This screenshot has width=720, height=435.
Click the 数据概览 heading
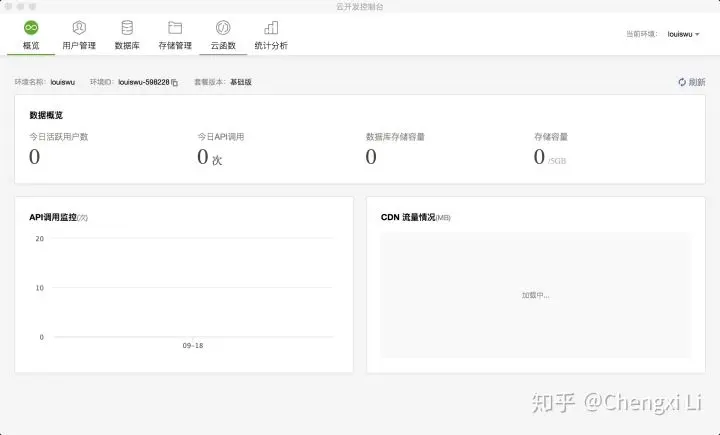pyautogui.click(x=46, y=115)
